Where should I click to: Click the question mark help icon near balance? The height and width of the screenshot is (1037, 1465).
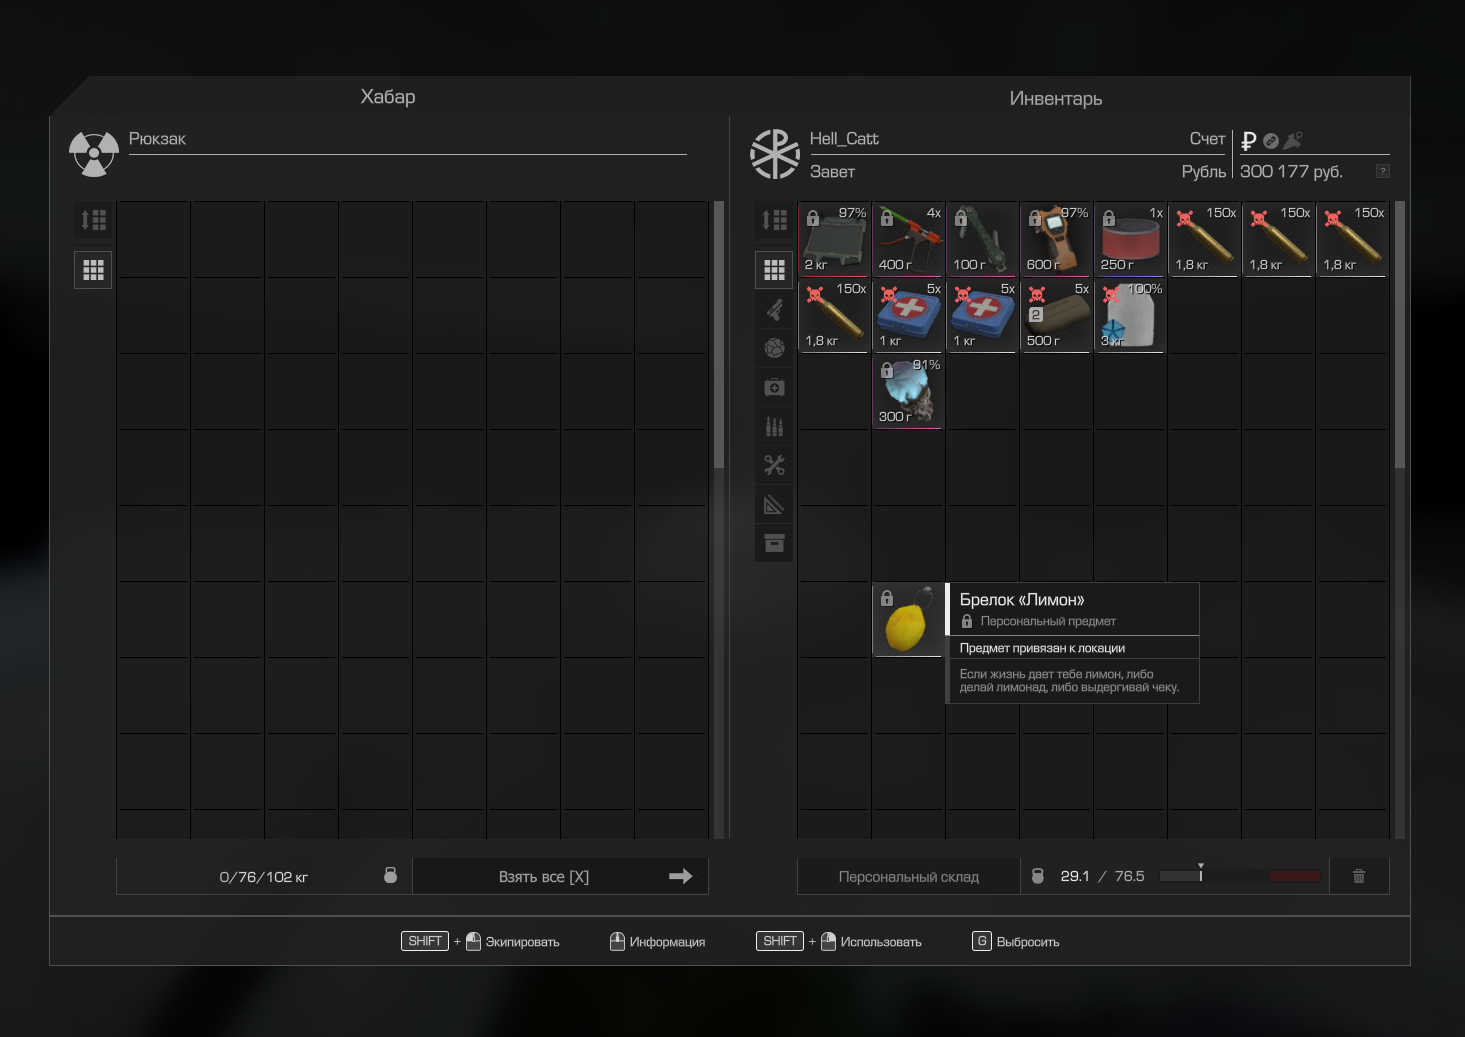pyautogui.click(x=1382, y=171)
